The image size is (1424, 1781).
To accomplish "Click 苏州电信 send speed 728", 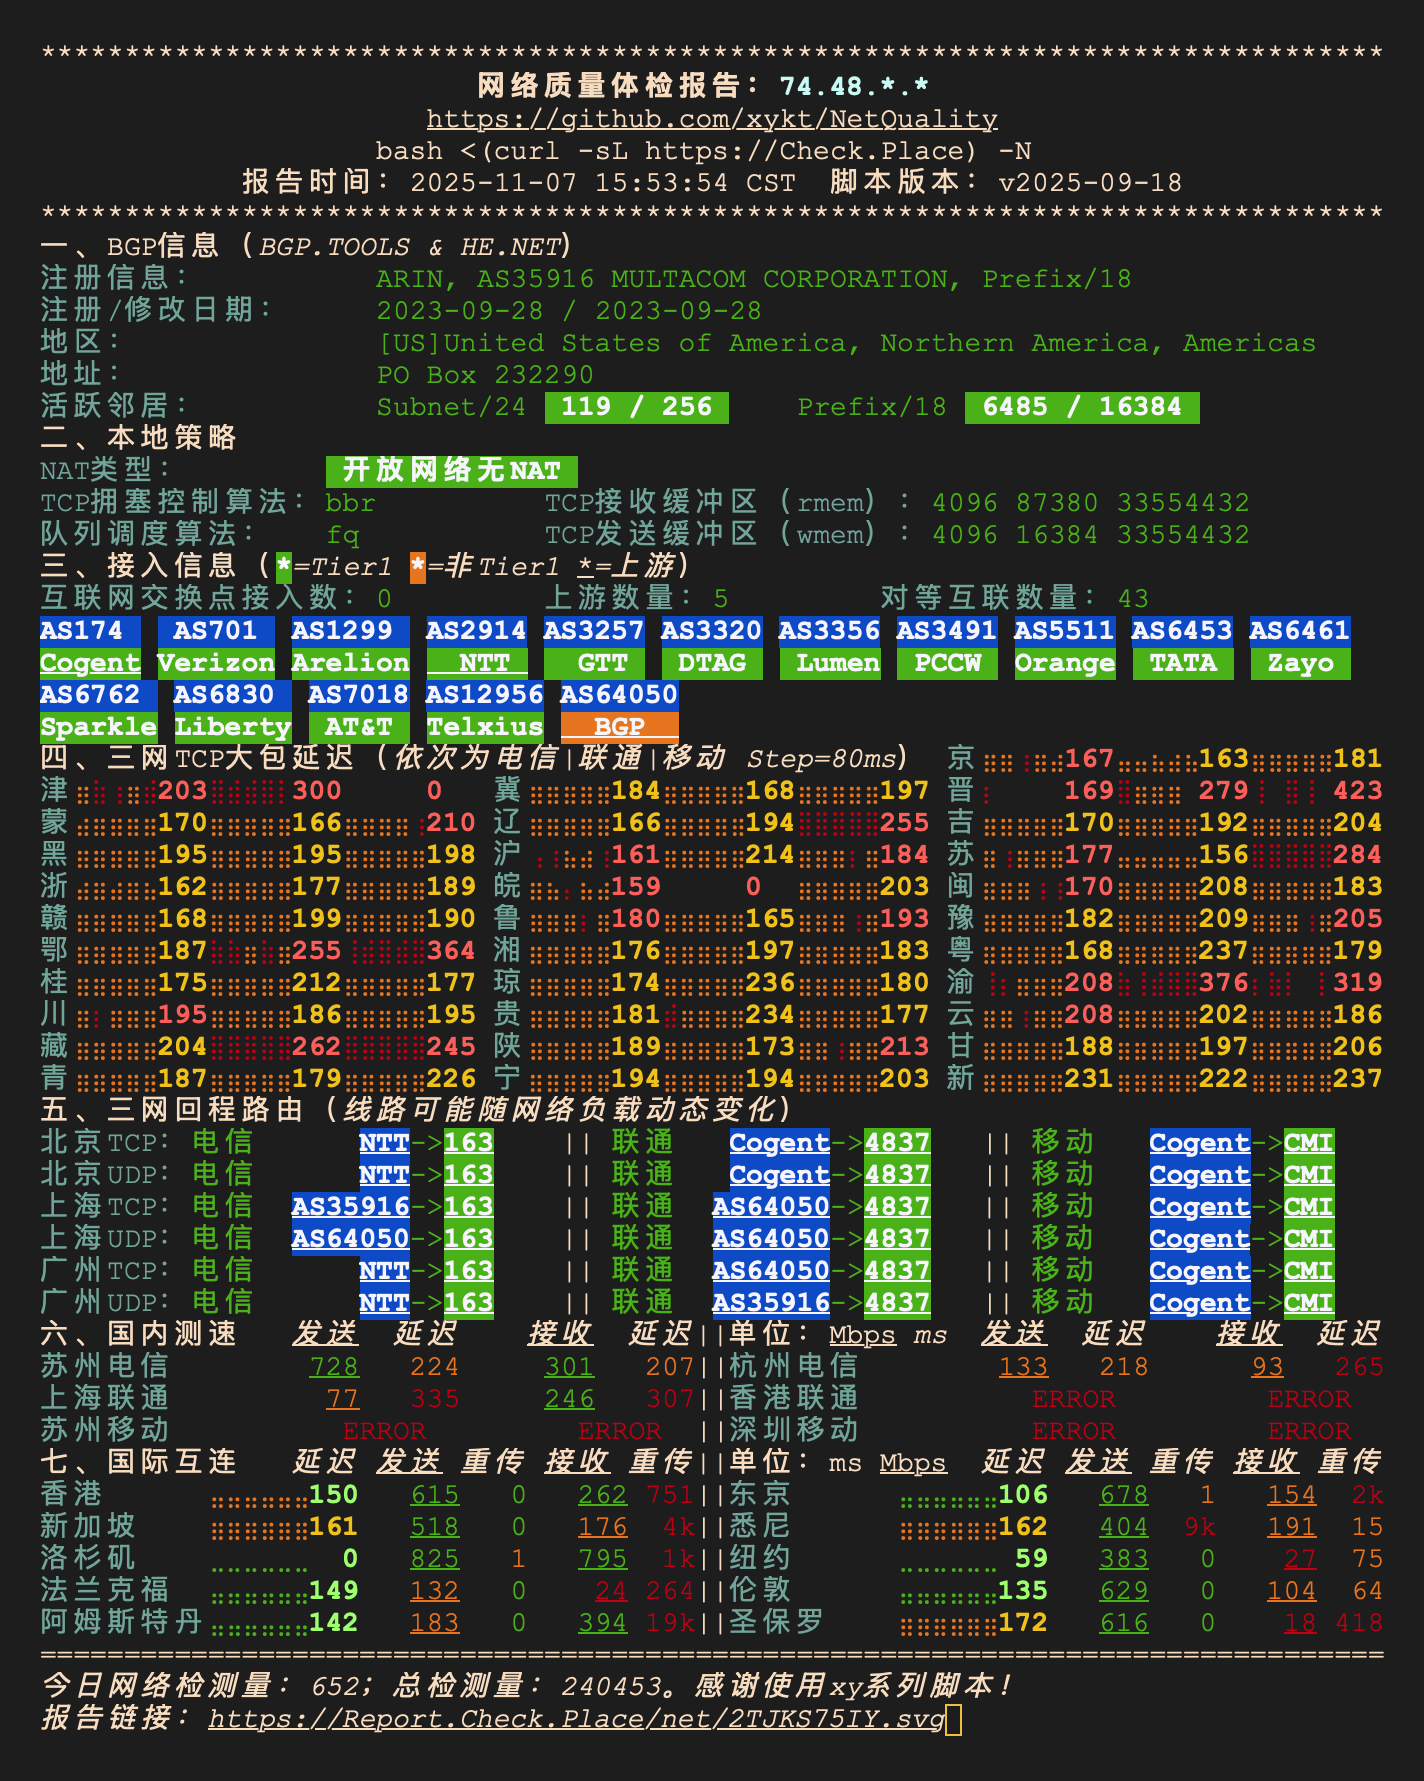I will [x=334, y=1367].
